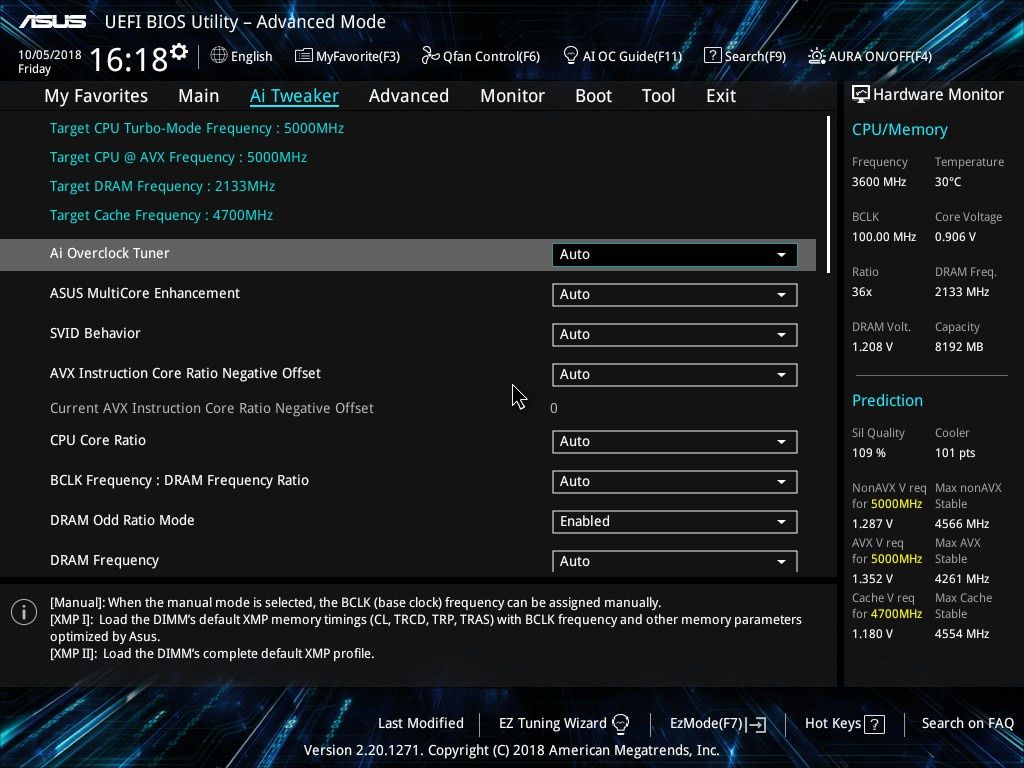Click Target DRAM Frequency : 2133MHz text
The width and height of the screenshot is (1024, 768).
[x=162, y=186]
